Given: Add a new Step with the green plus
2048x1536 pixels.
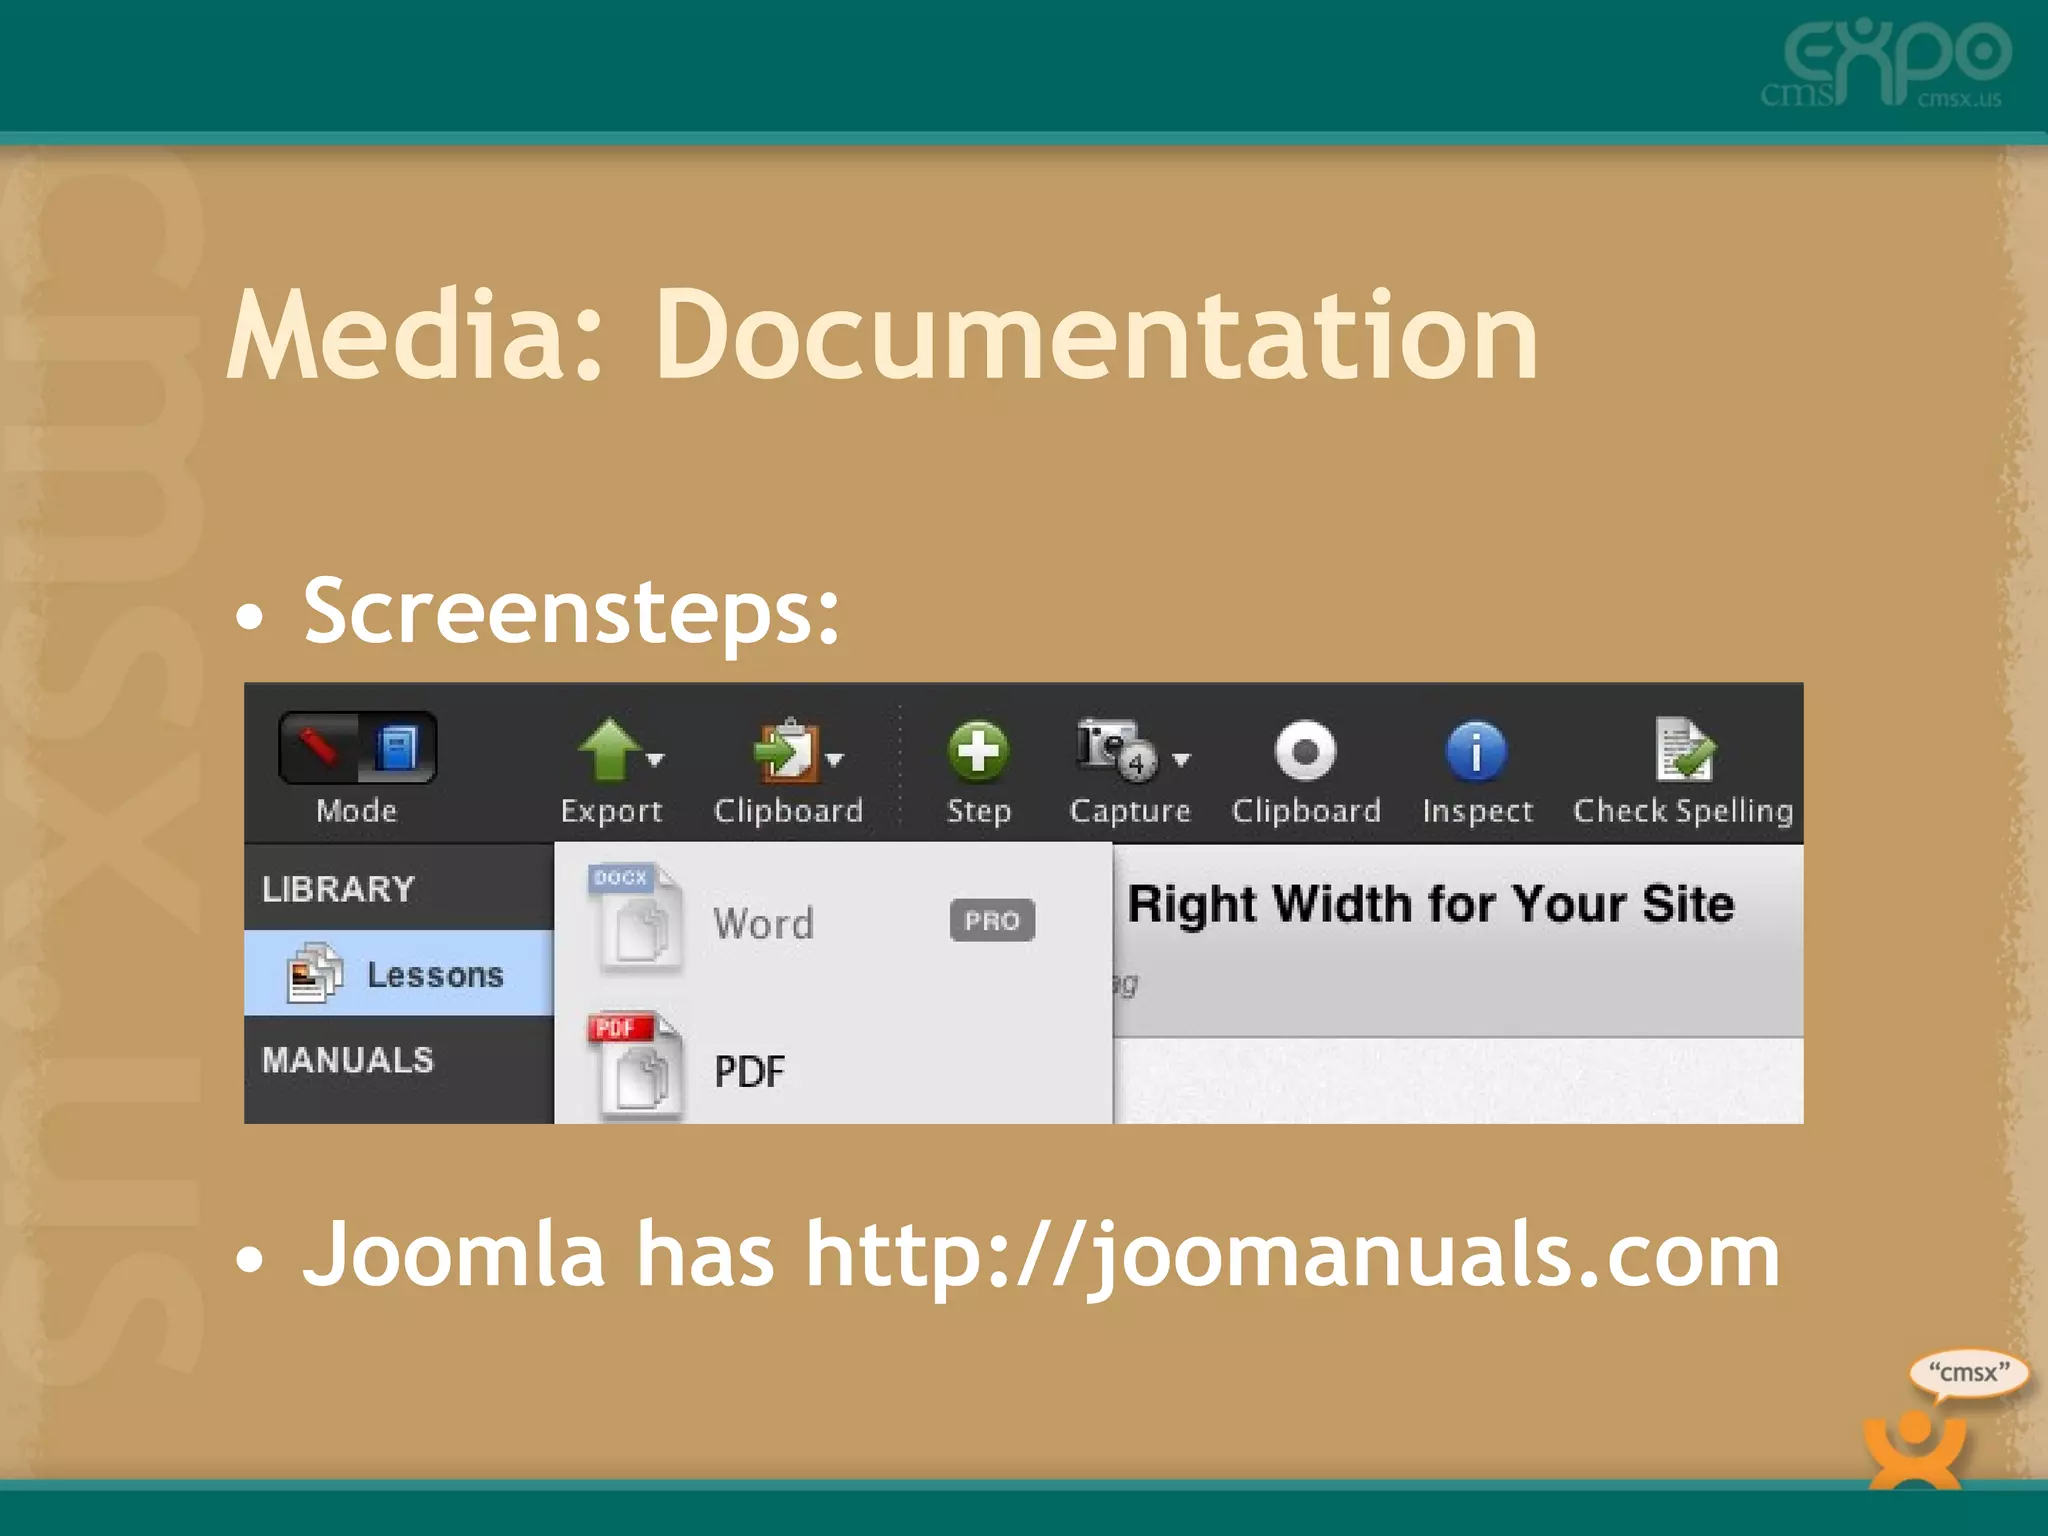Looking at the screenshot, I should pos(978,750).
